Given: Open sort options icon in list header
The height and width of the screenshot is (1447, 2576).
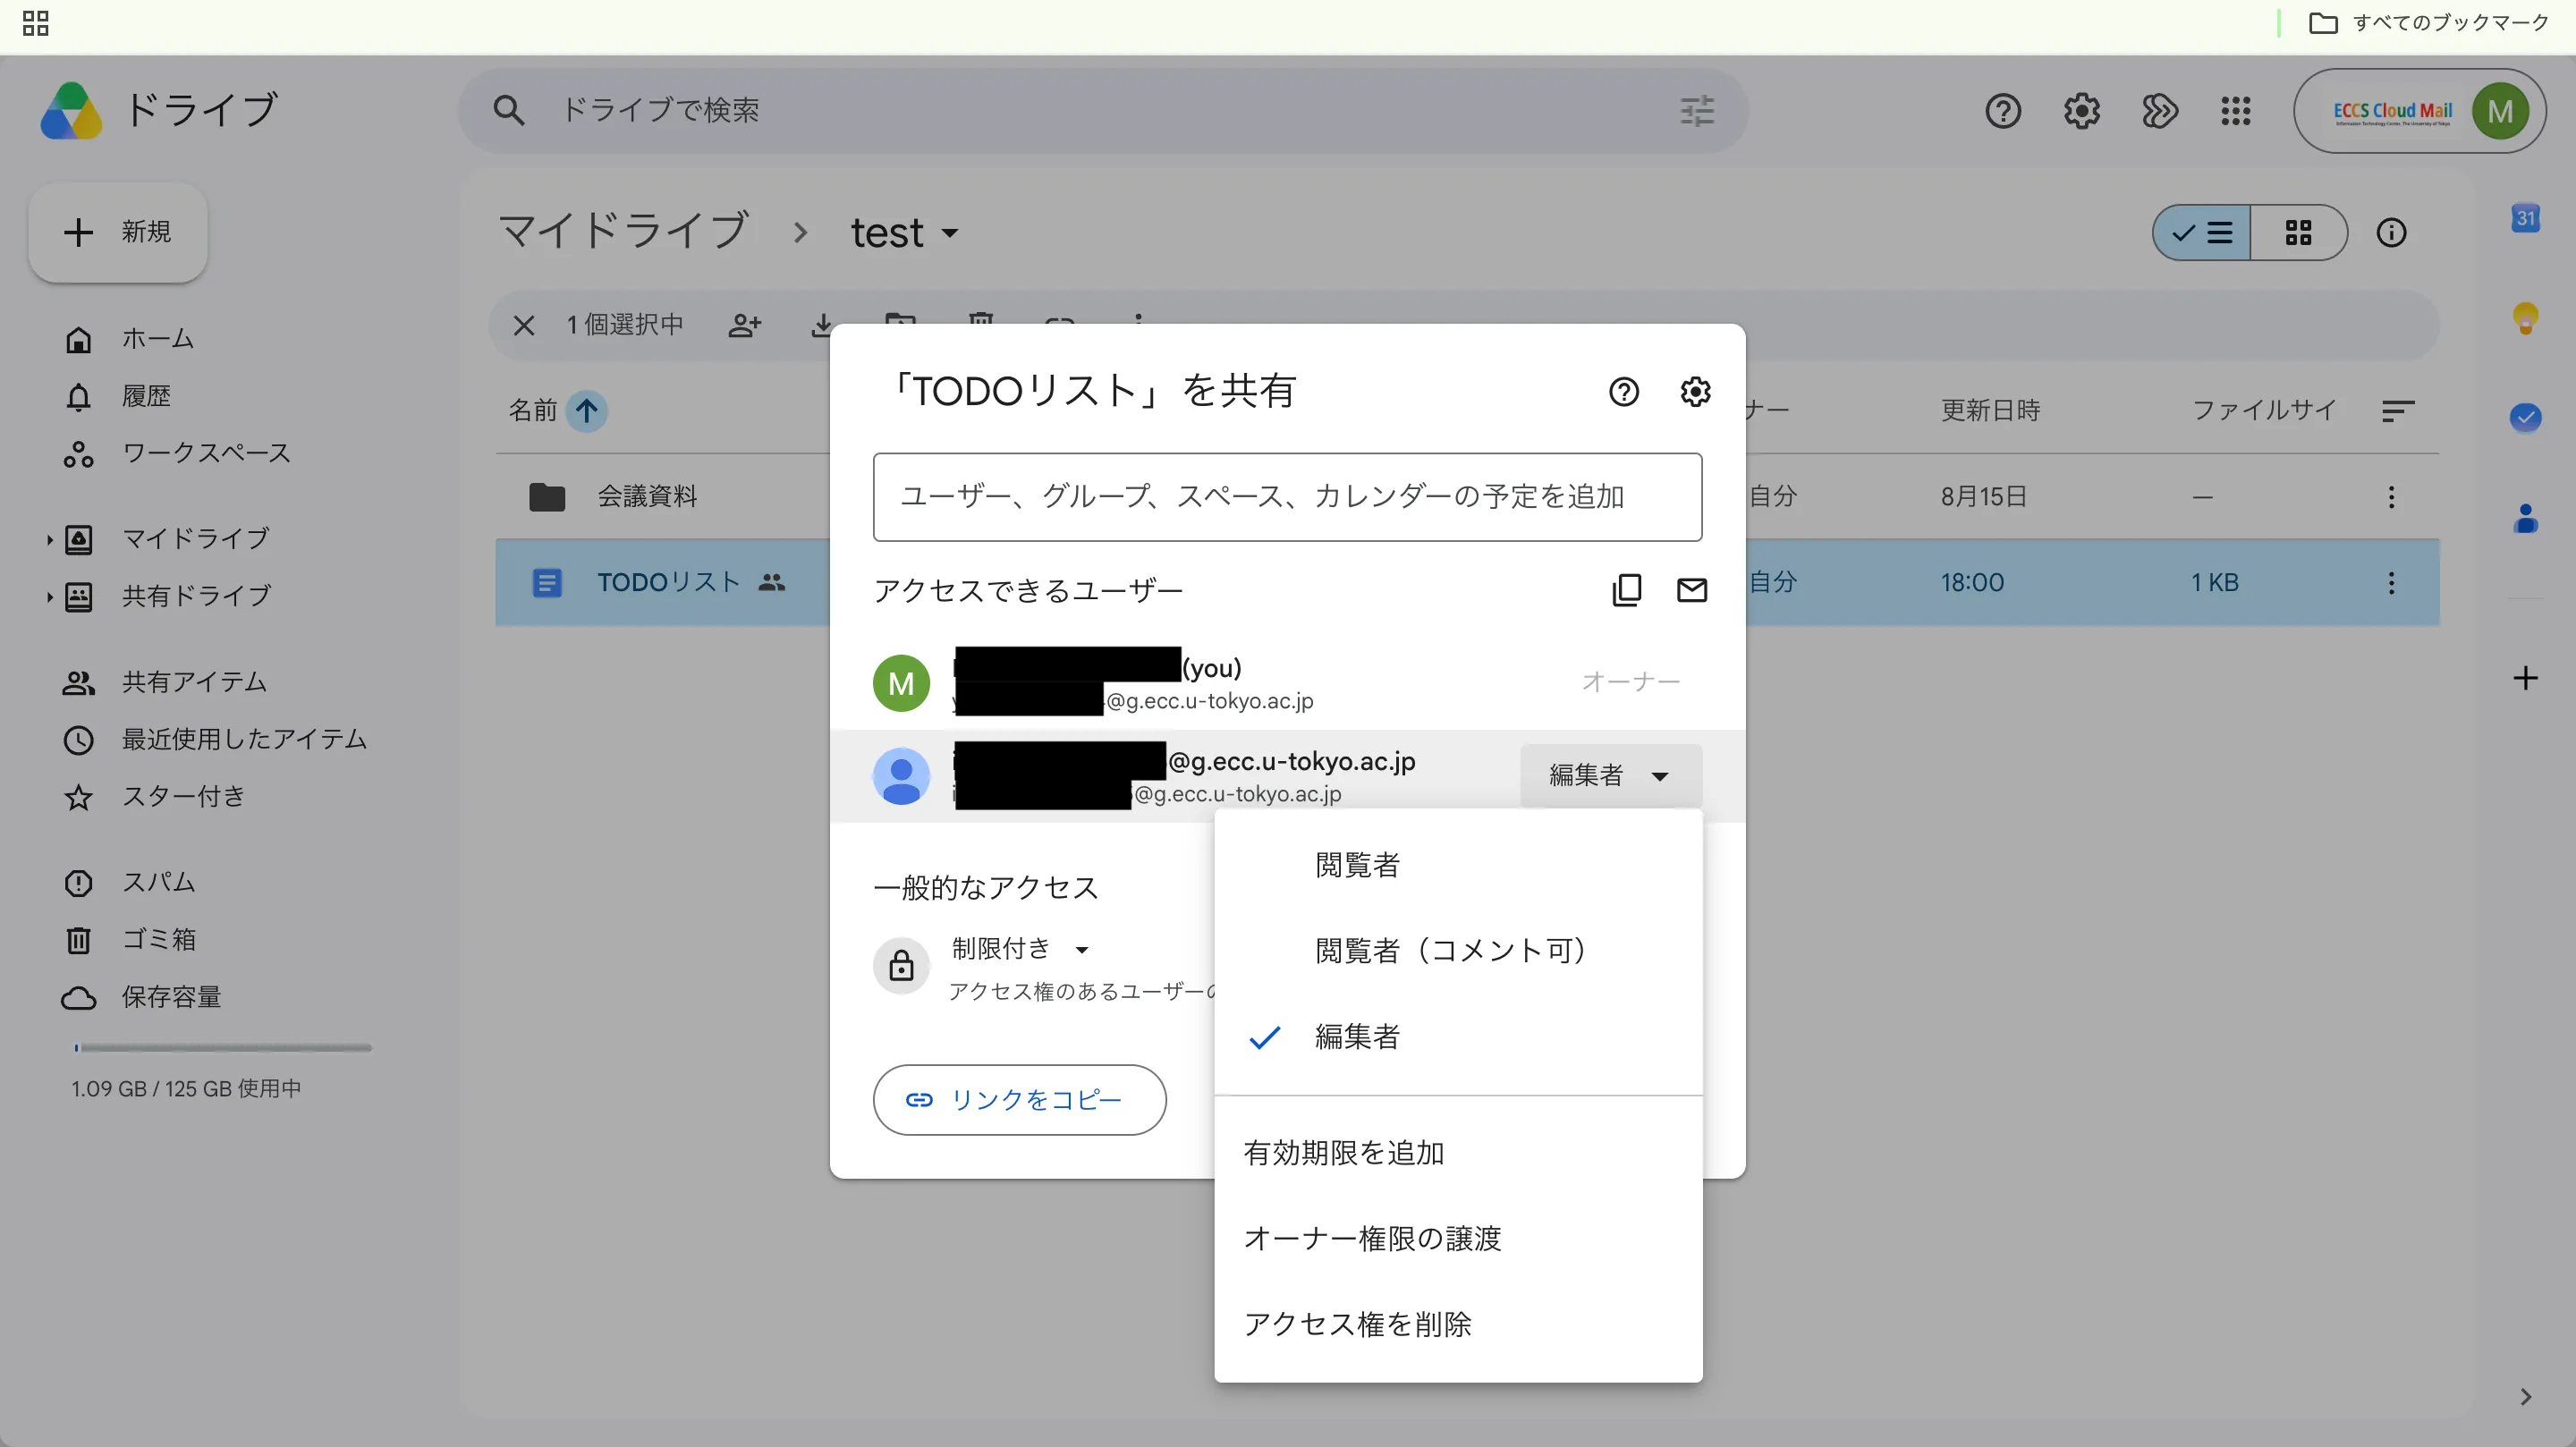Looking at the screenshot, I should click(x=2398, y=411).
